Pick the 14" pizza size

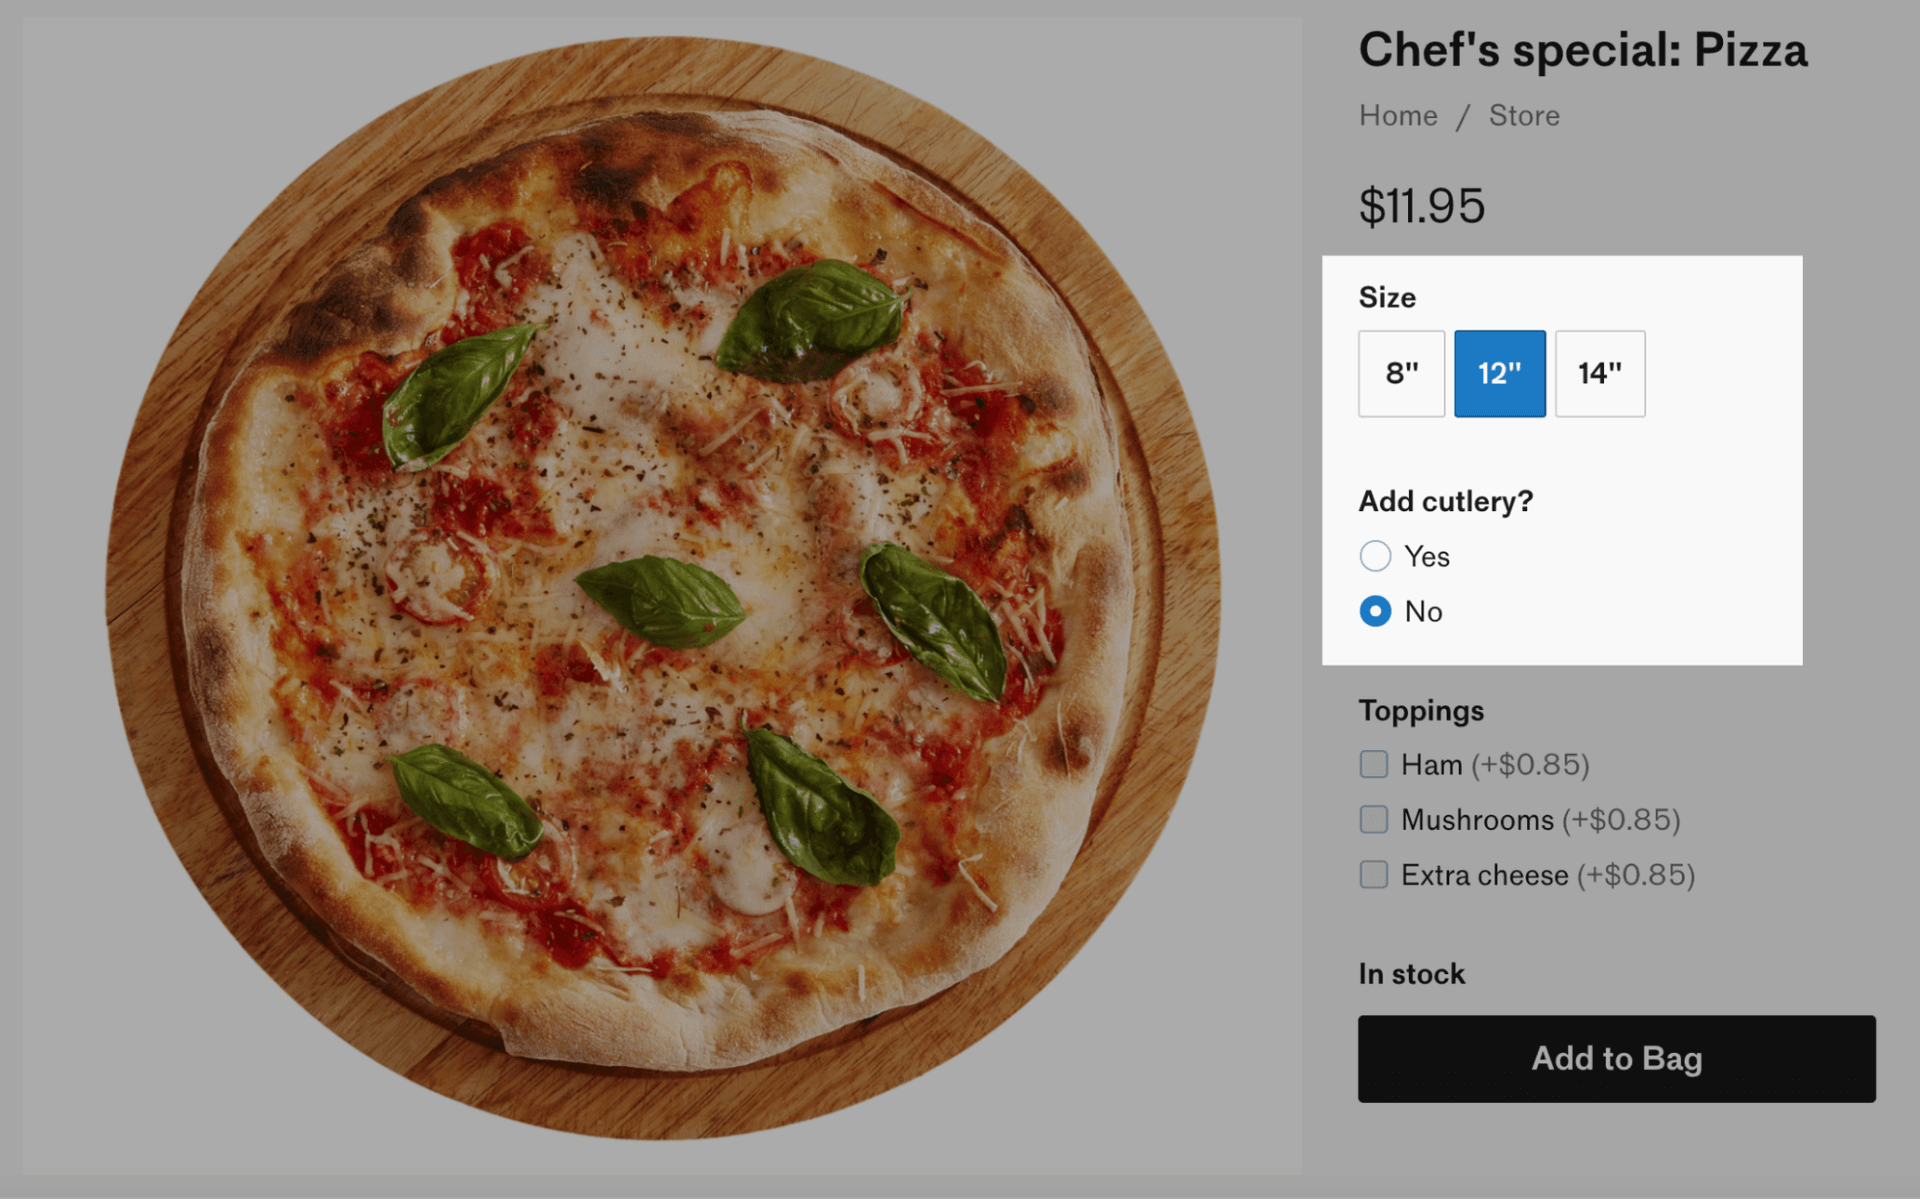[1599, 373]
